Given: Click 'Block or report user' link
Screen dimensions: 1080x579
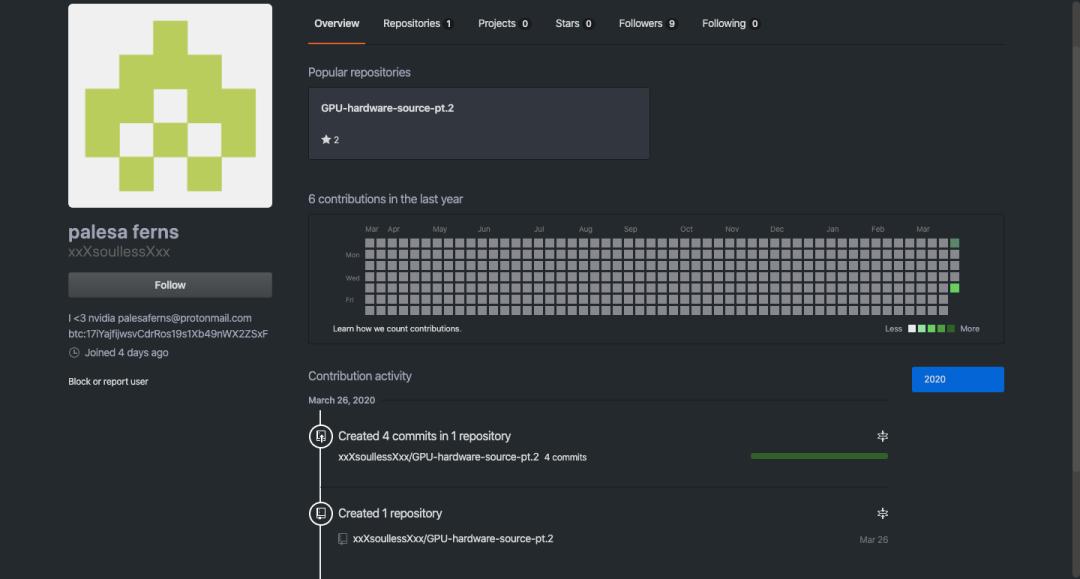Looking at the screenshot, I should coord(108,381).
